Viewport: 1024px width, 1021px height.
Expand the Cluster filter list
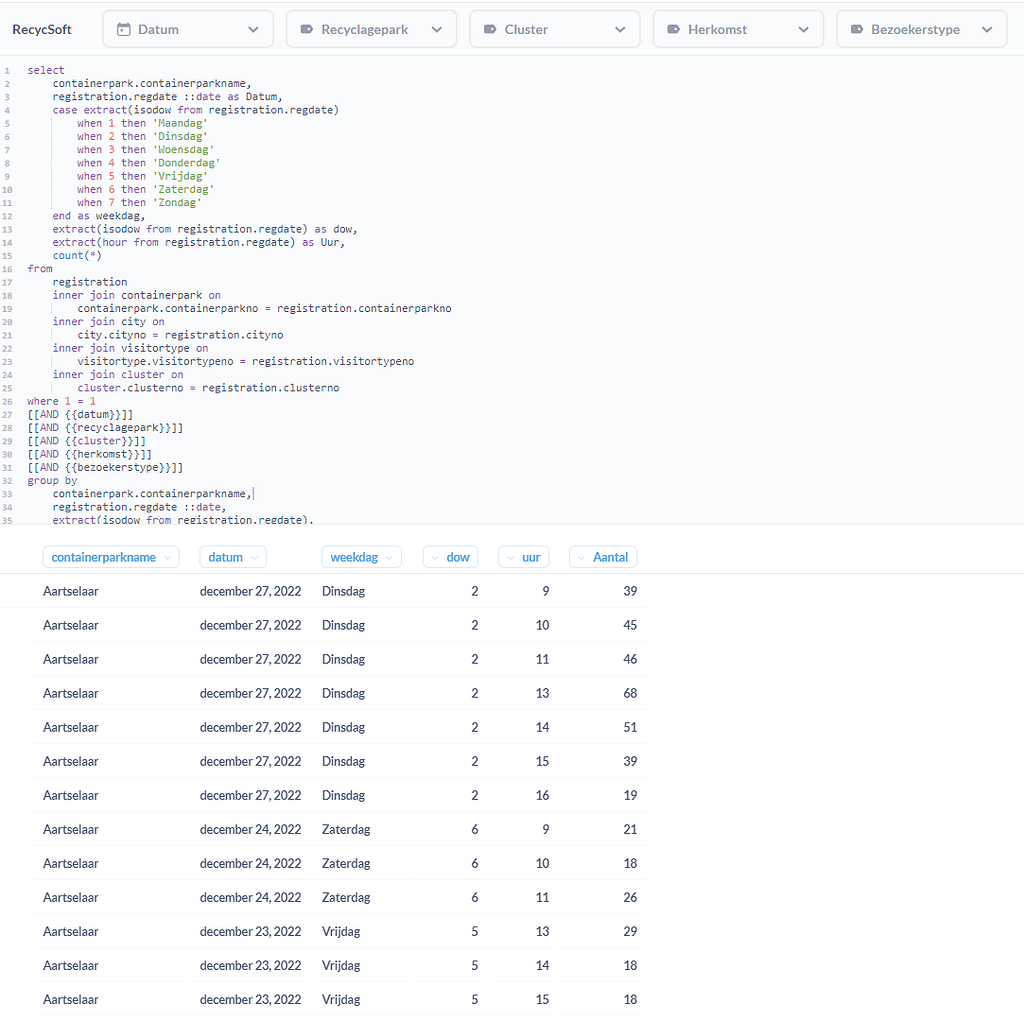coord(620,28)
